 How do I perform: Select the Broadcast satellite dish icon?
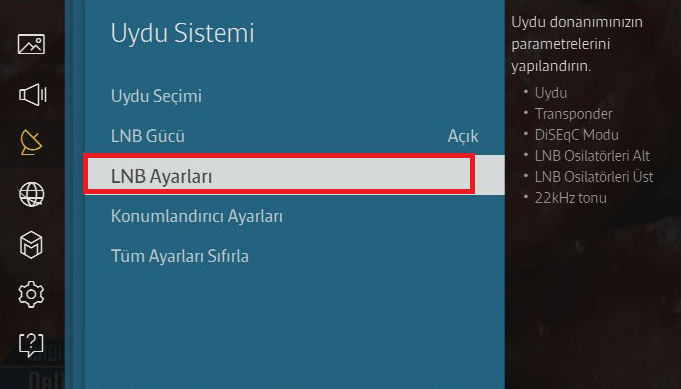coord(31,142)
